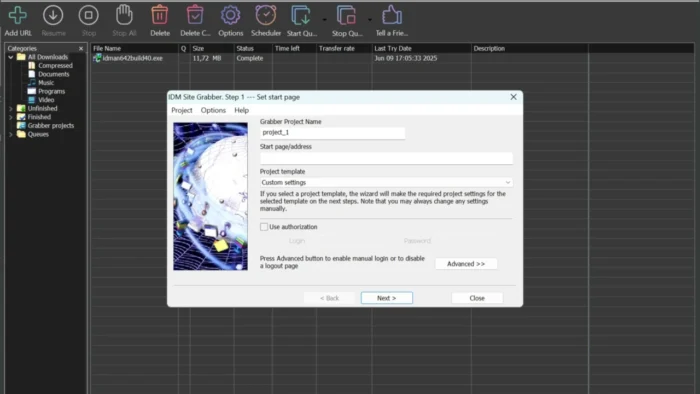This screenshot has width=700, height=394.
Task: Sort by the Last Try Date column
Action: [421, 48]
